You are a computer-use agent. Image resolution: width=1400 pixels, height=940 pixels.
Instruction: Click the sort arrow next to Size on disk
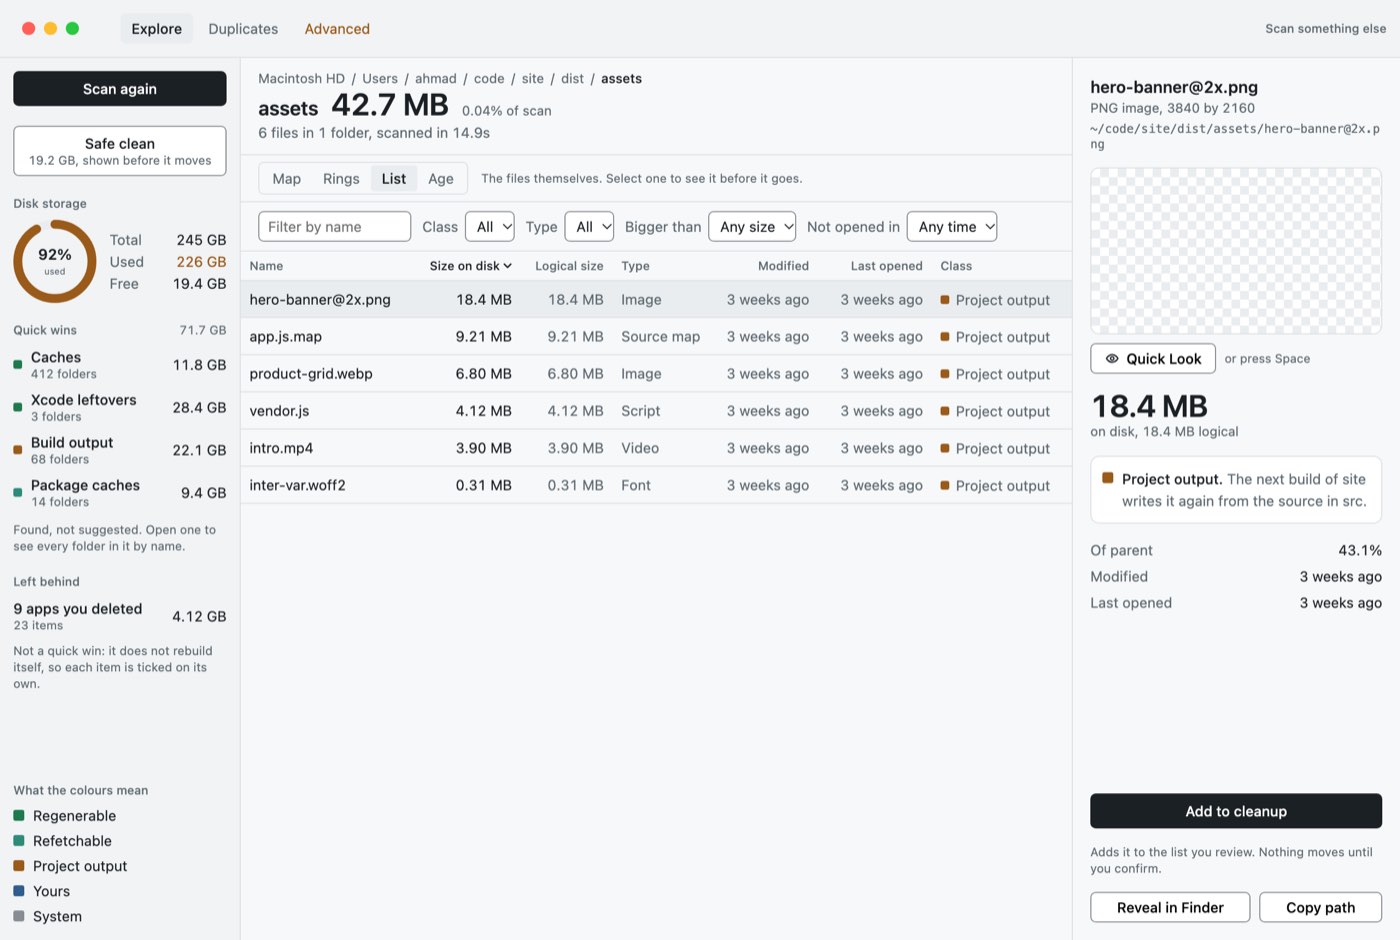[508, 266]
